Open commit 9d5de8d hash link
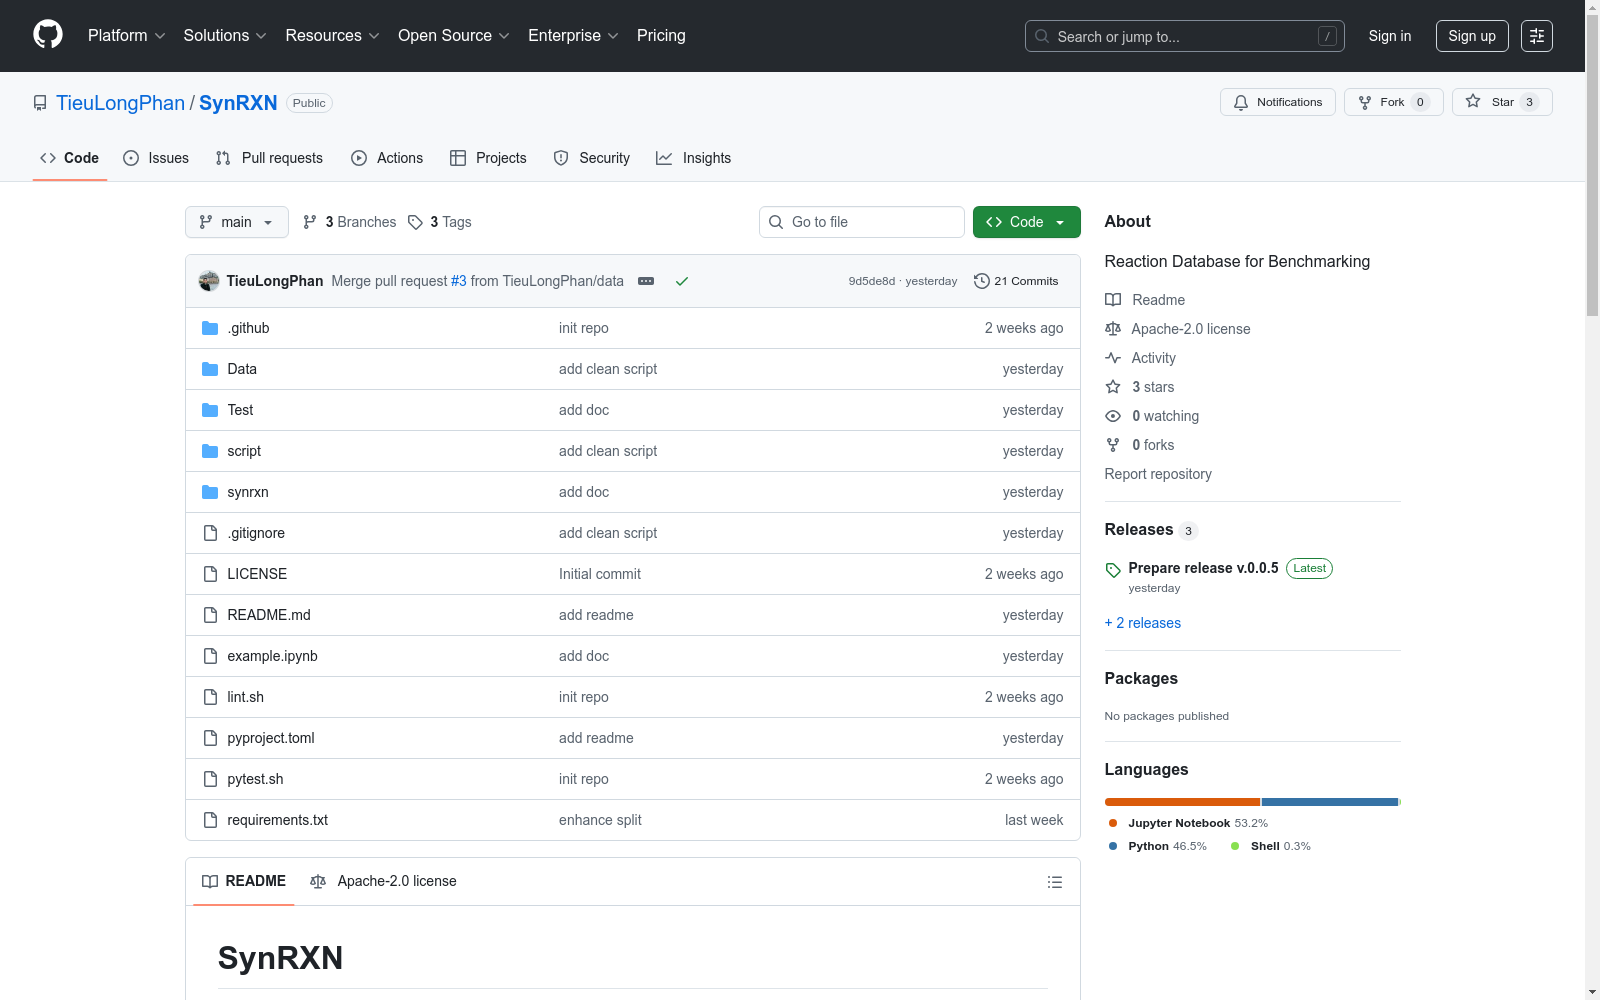 872,281
